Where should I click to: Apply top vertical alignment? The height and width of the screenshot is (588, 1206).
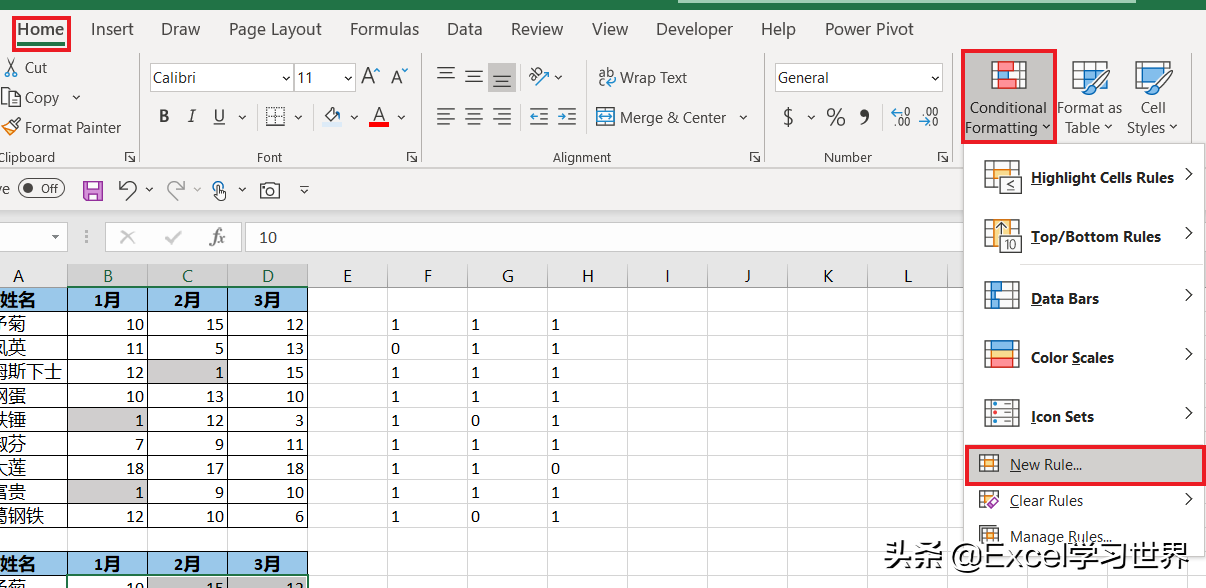click(x=446, y=76)
